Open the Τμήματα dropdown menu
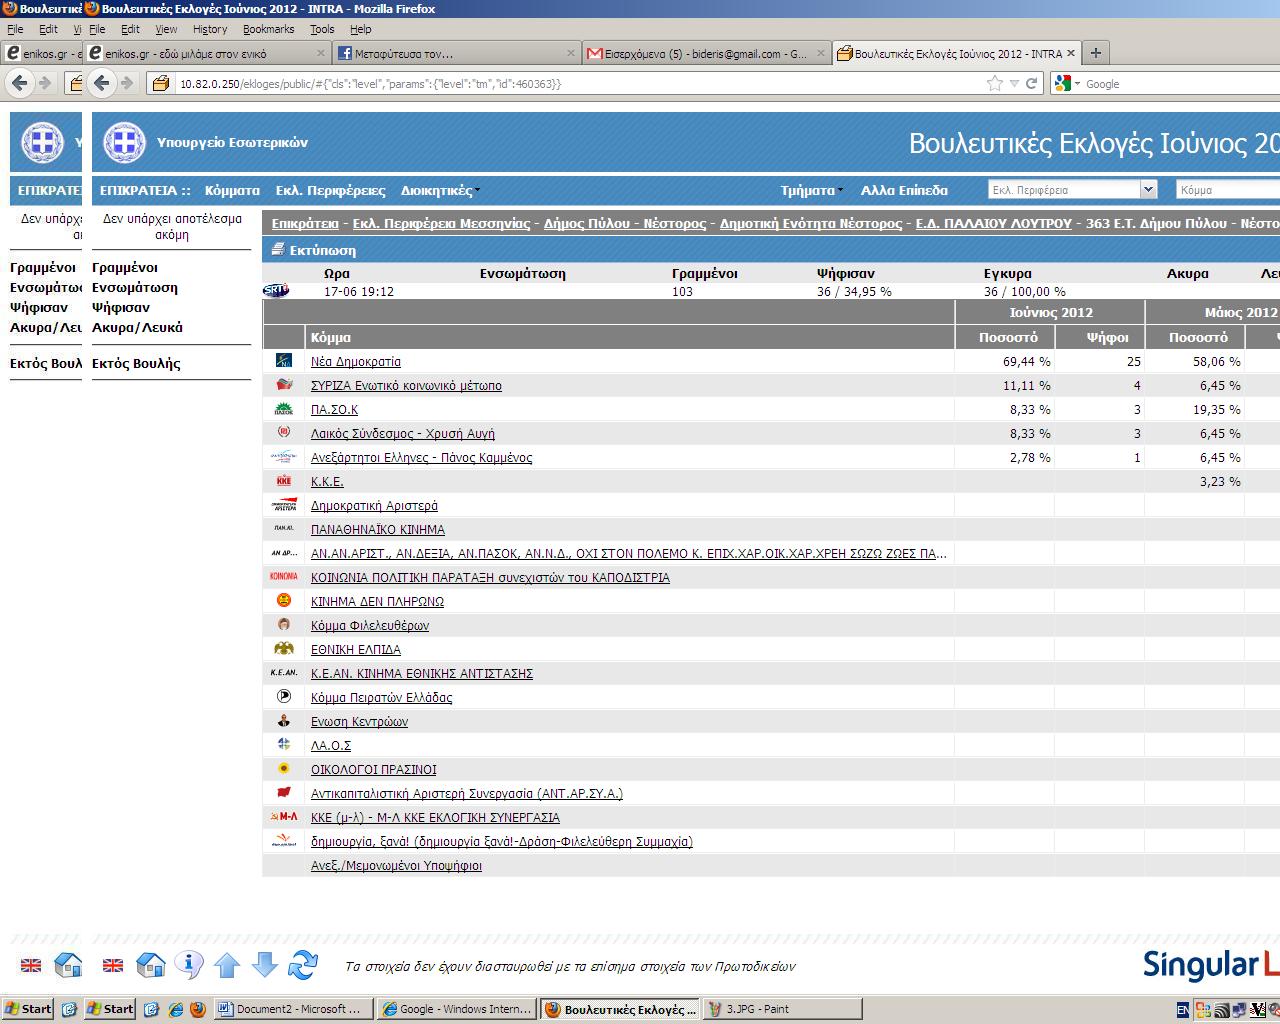 (x=810, y=190)
